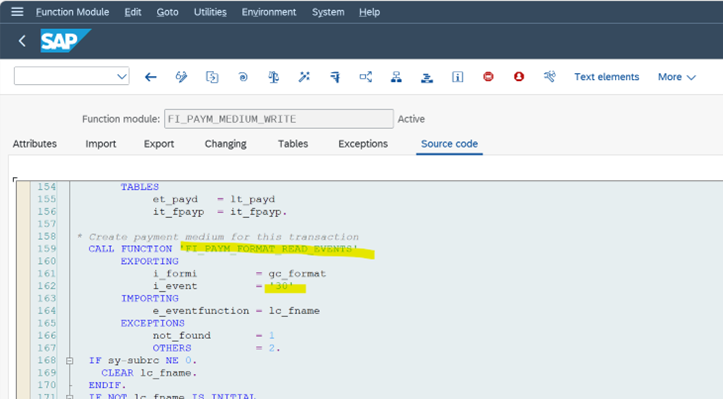This screenshot has width=723, height=399.
Task: Click ENDIF on line 170
Action: click(x=107, y=385)
